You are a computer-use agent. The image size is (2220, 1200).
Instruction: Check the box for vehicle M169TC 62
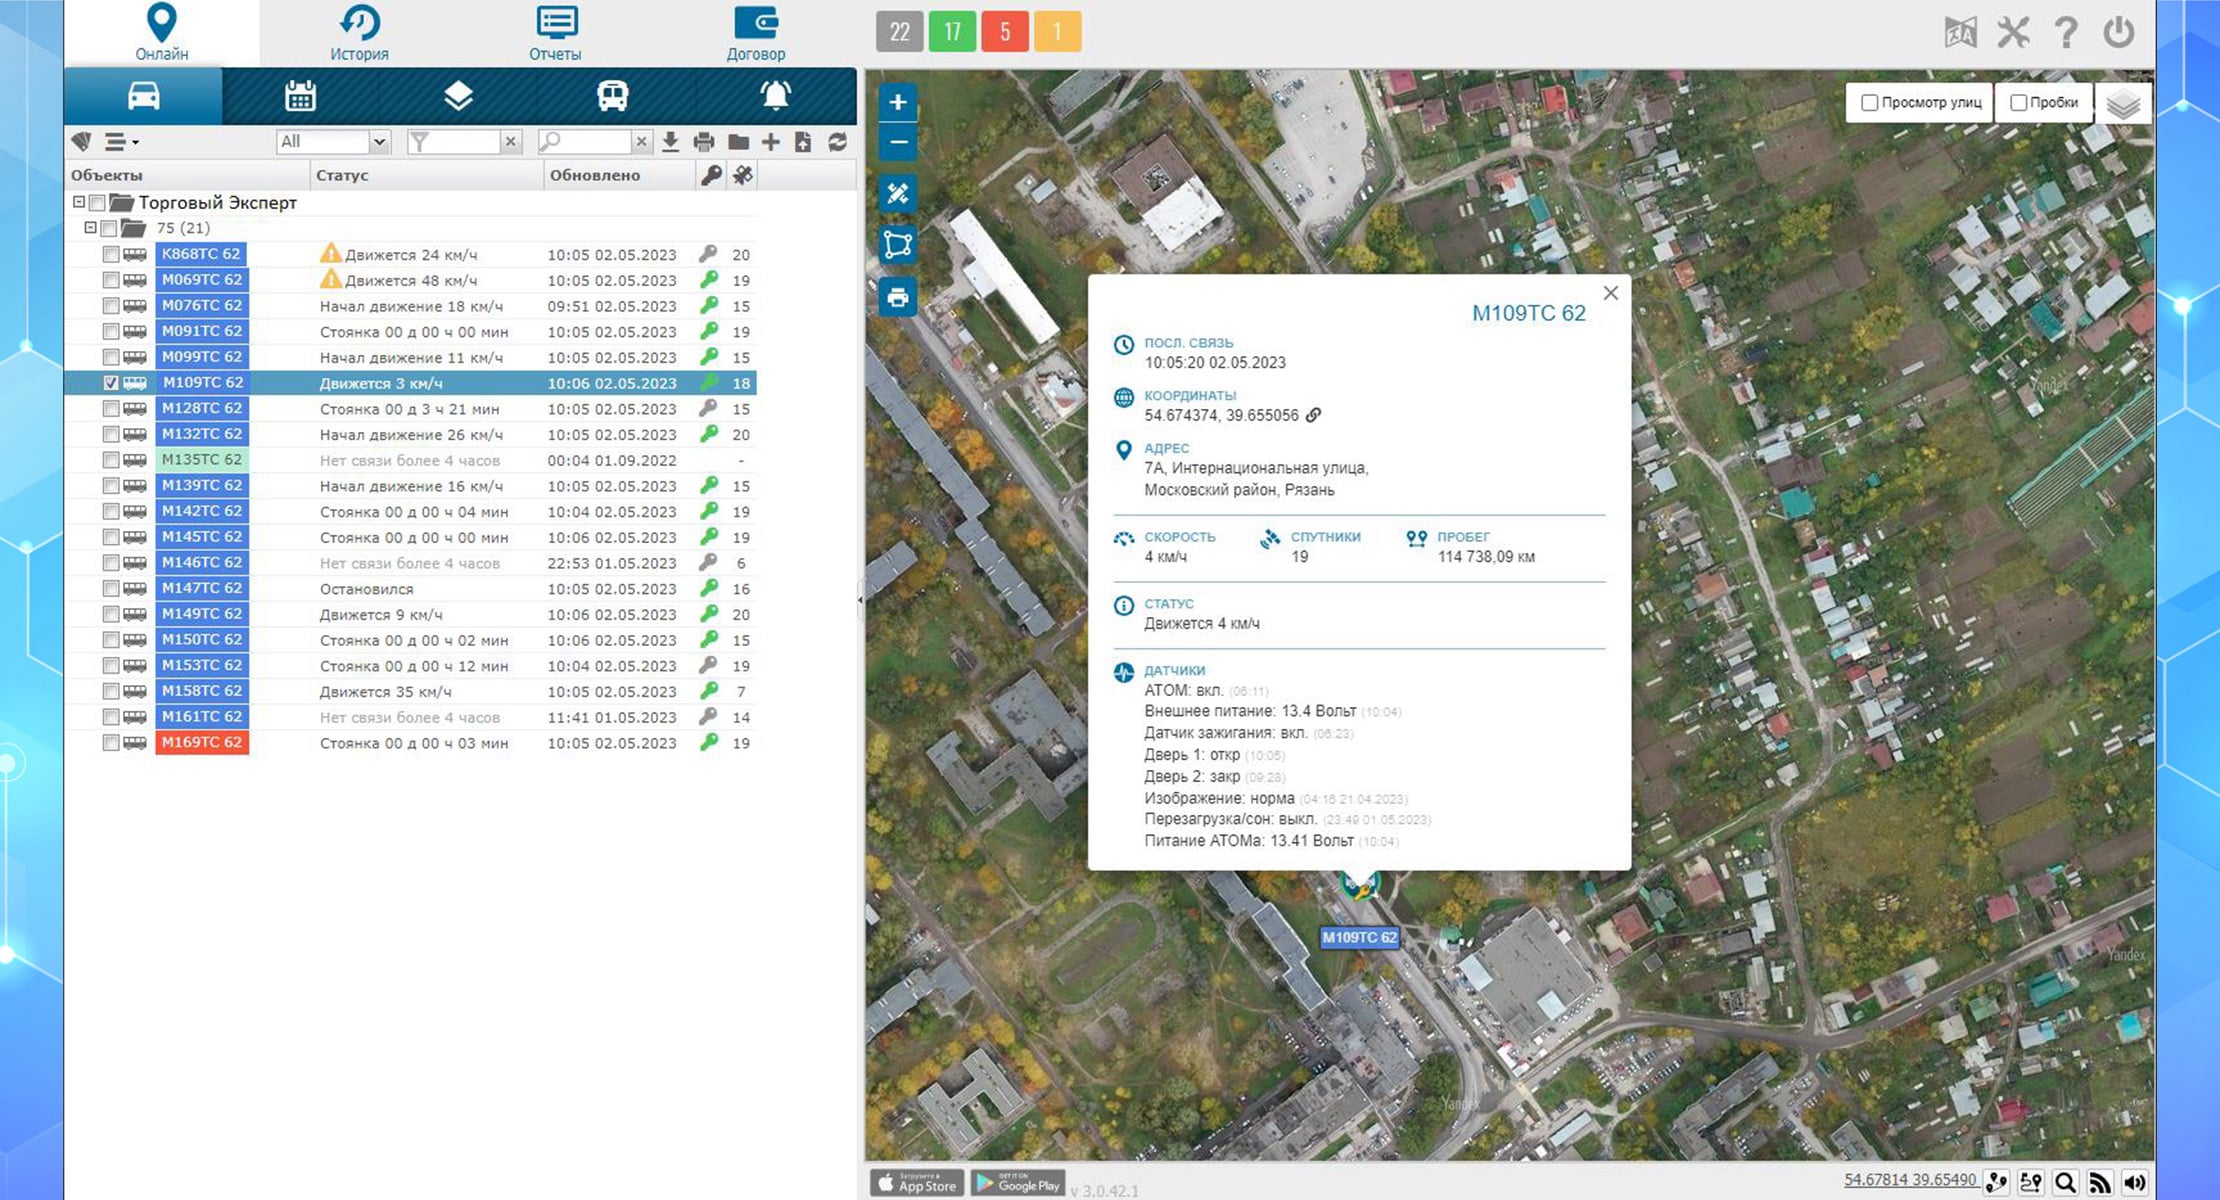[111, 743]
